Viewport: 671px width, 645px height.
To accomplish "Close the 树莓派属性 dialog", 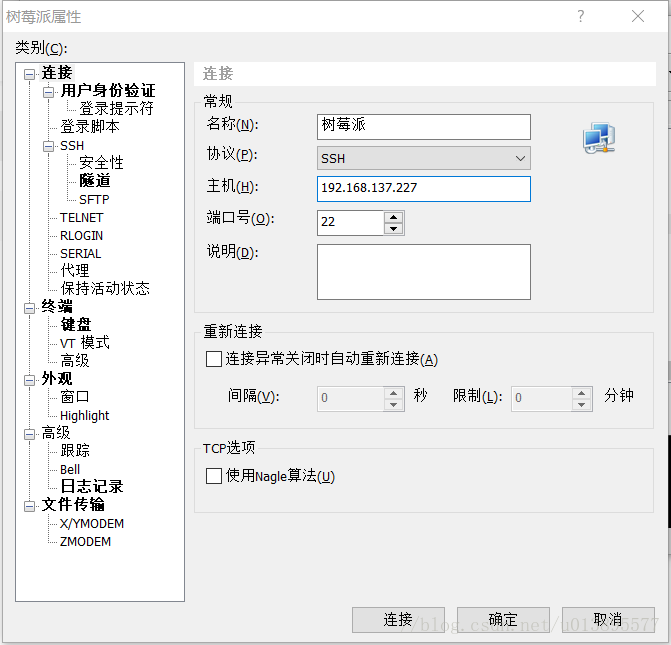I will point(638,16).
